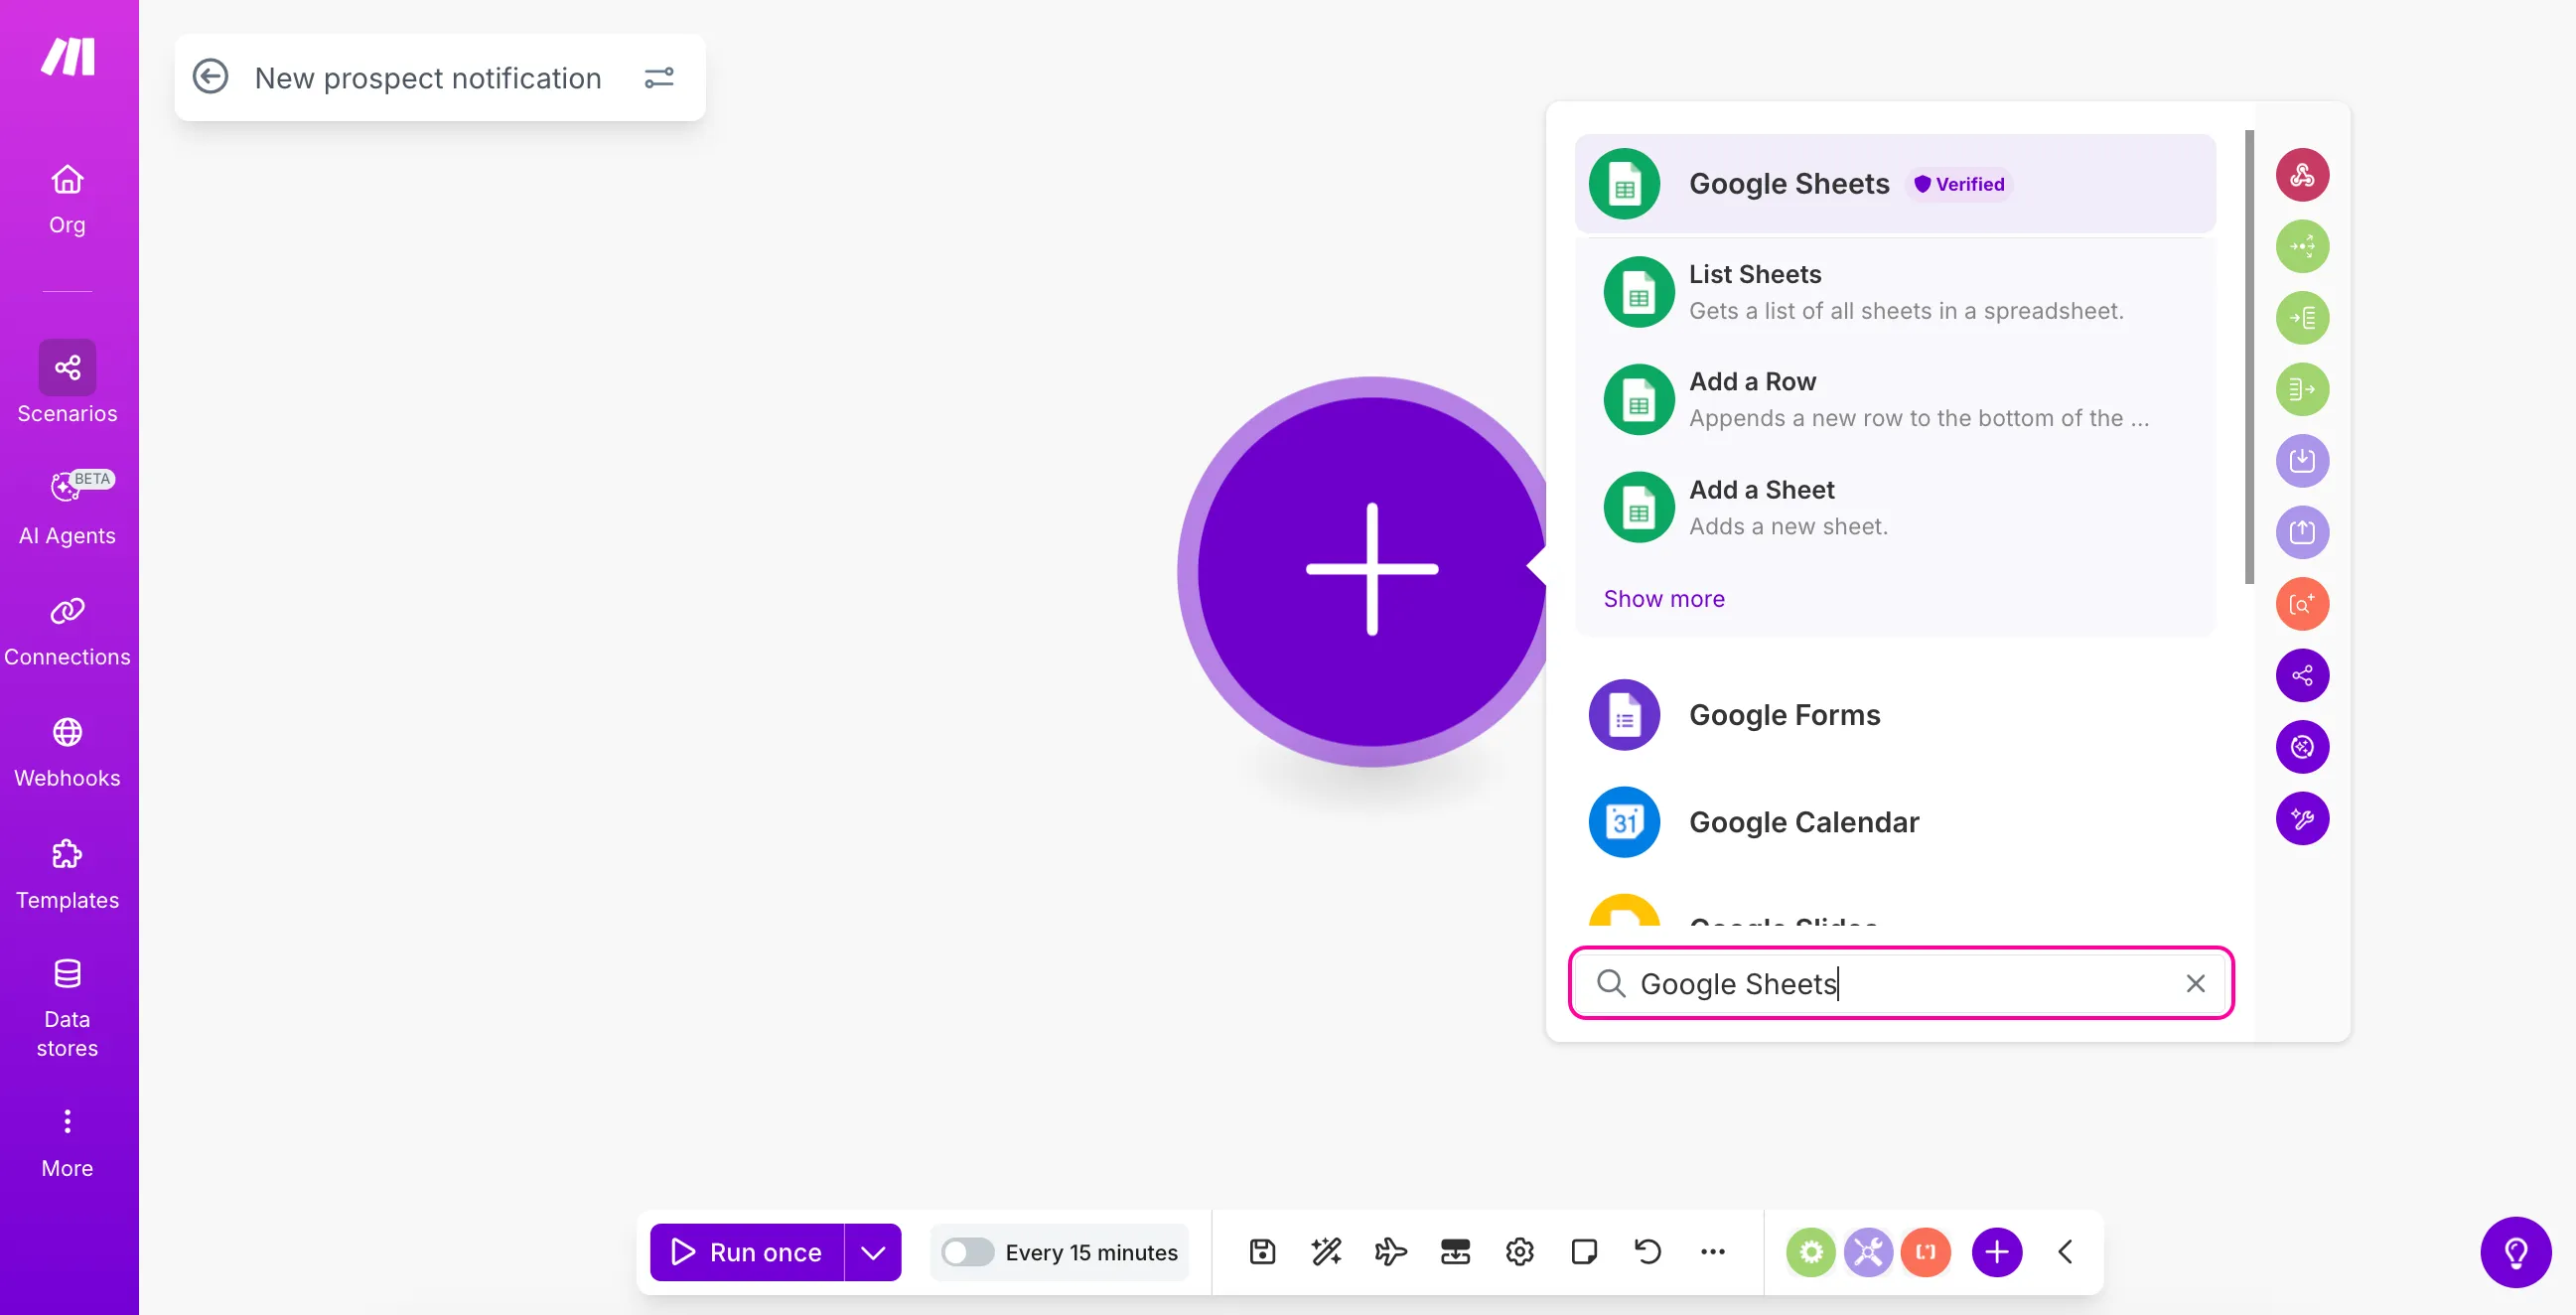The width and height of the screenshot is (2576, 1315).
Task: Select the purple share-nodes scenarios icon
Action: [2302, 675]
